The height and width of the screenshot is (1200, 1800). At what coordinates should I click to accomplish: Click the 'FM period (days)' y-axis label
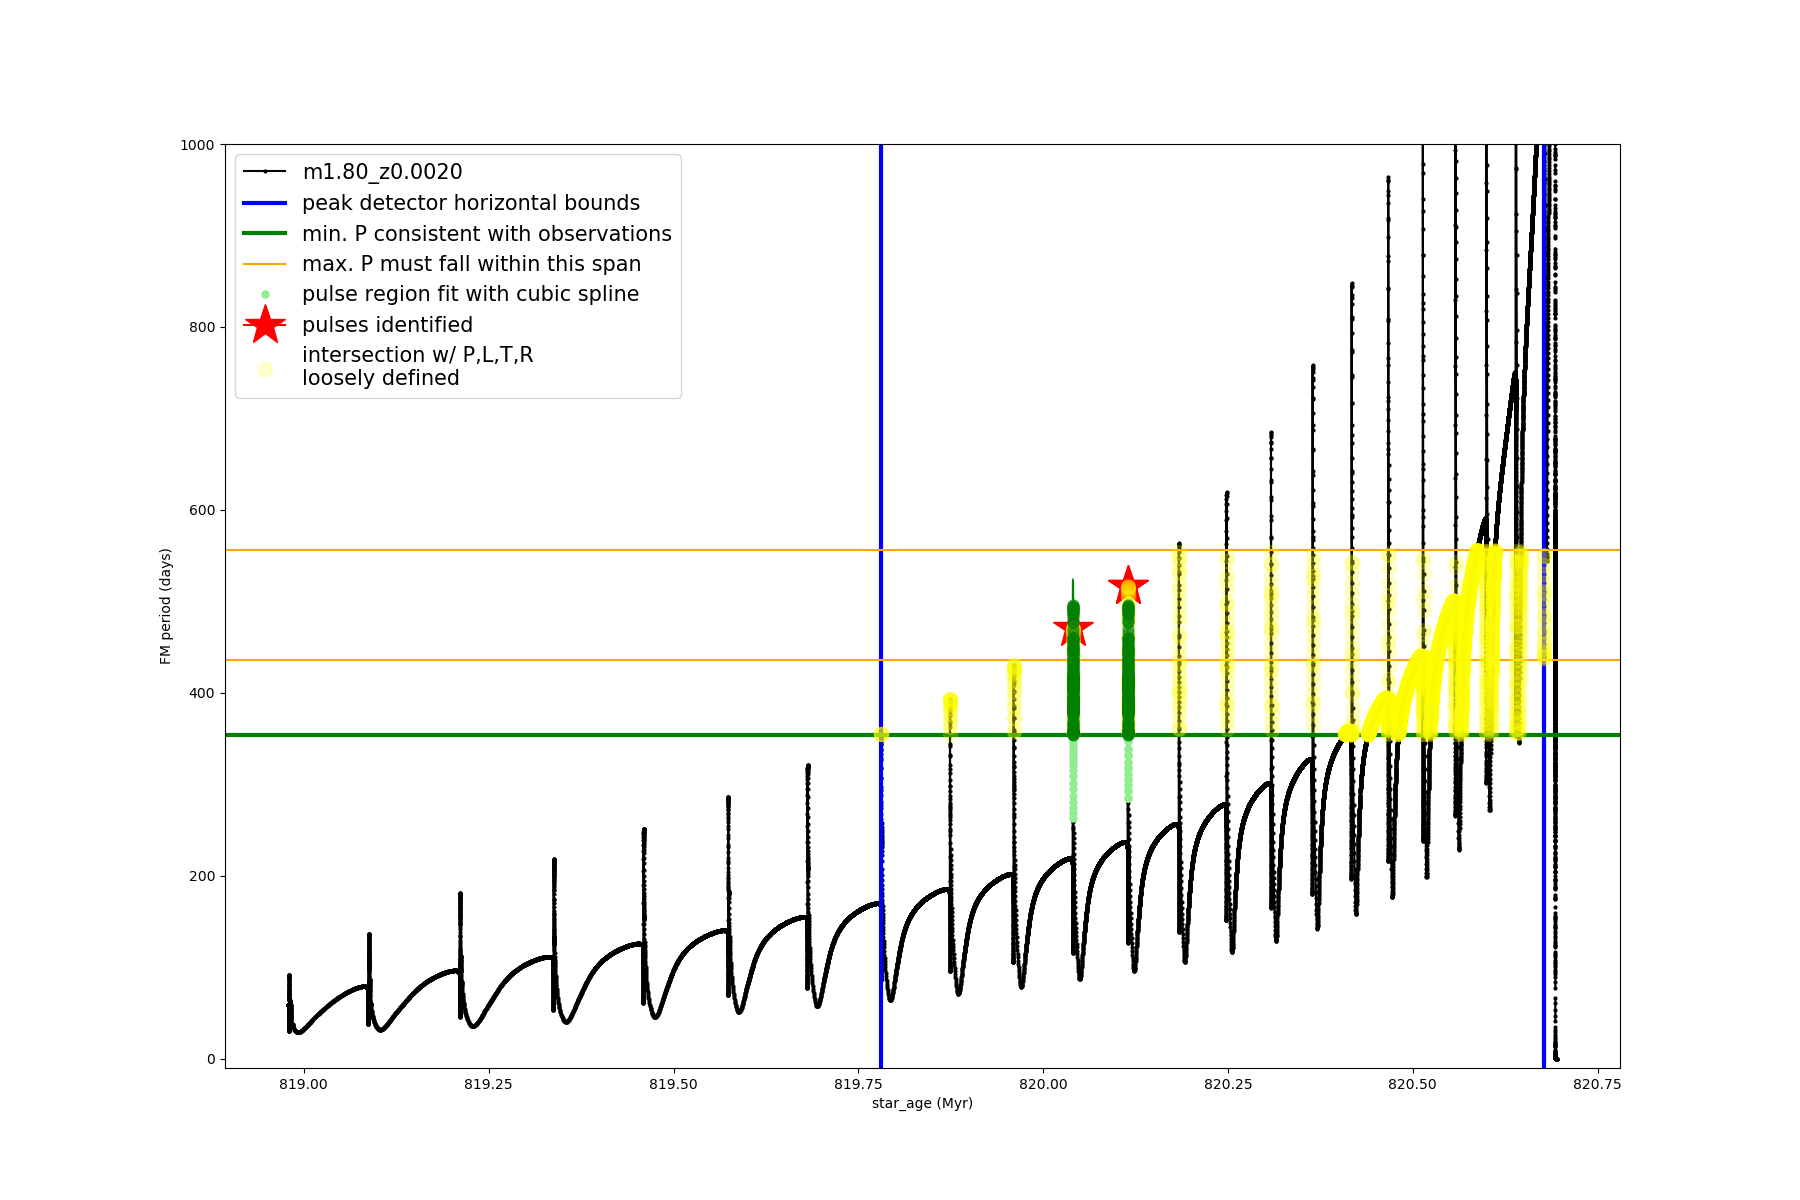tap(166, 606)
